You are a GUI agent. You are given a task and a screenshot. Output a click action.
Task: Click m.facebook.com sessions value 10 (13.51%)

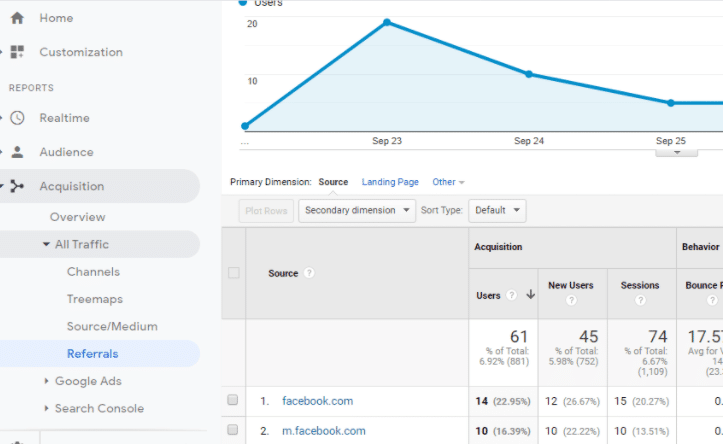641,431
